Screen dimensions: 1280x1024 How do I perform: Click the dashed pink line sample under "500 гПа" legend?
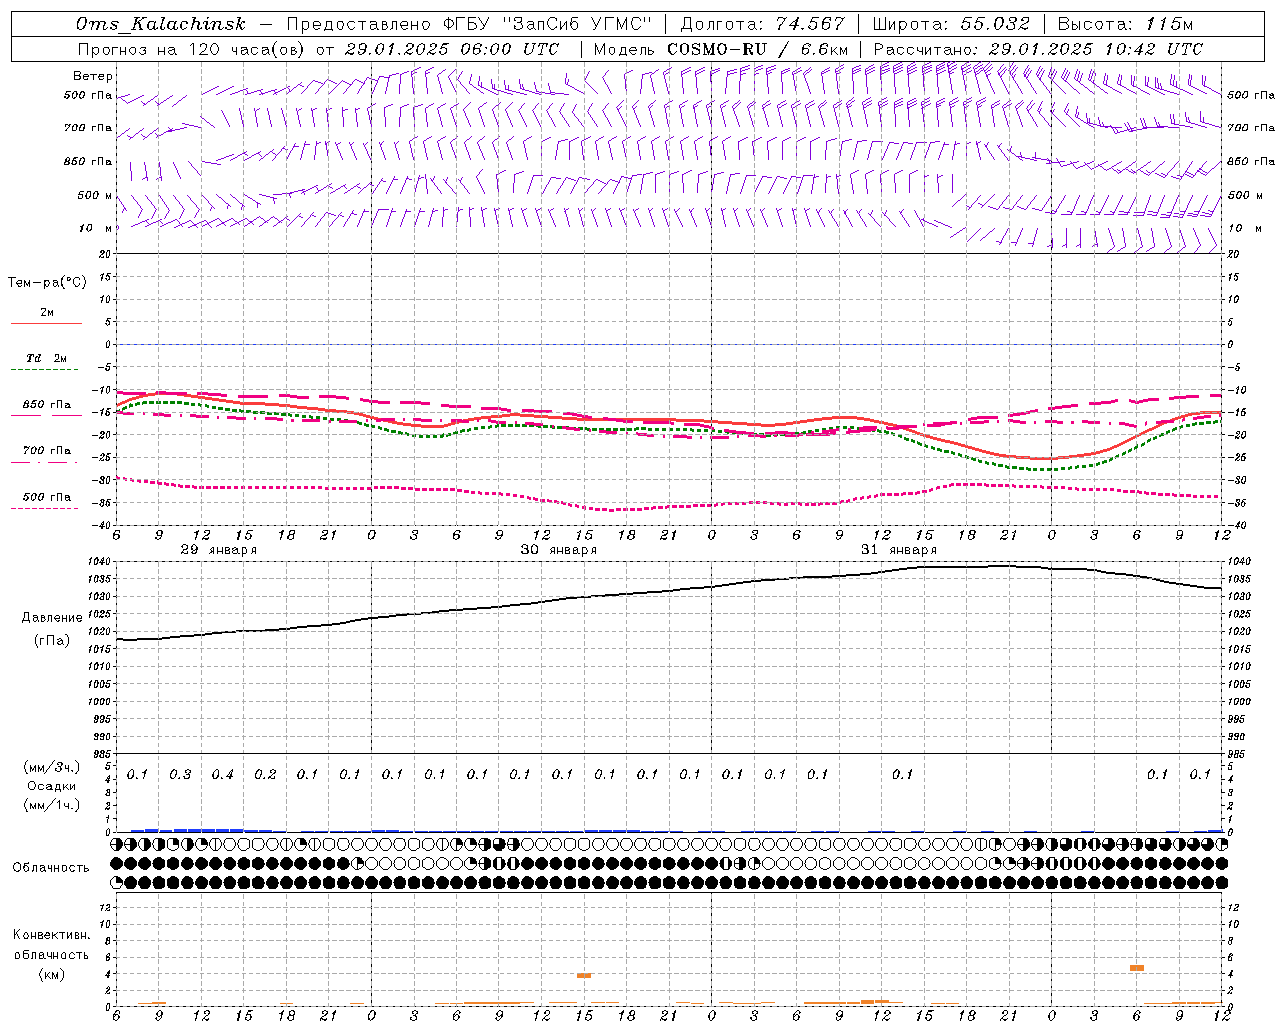click(x=46, y=508)
